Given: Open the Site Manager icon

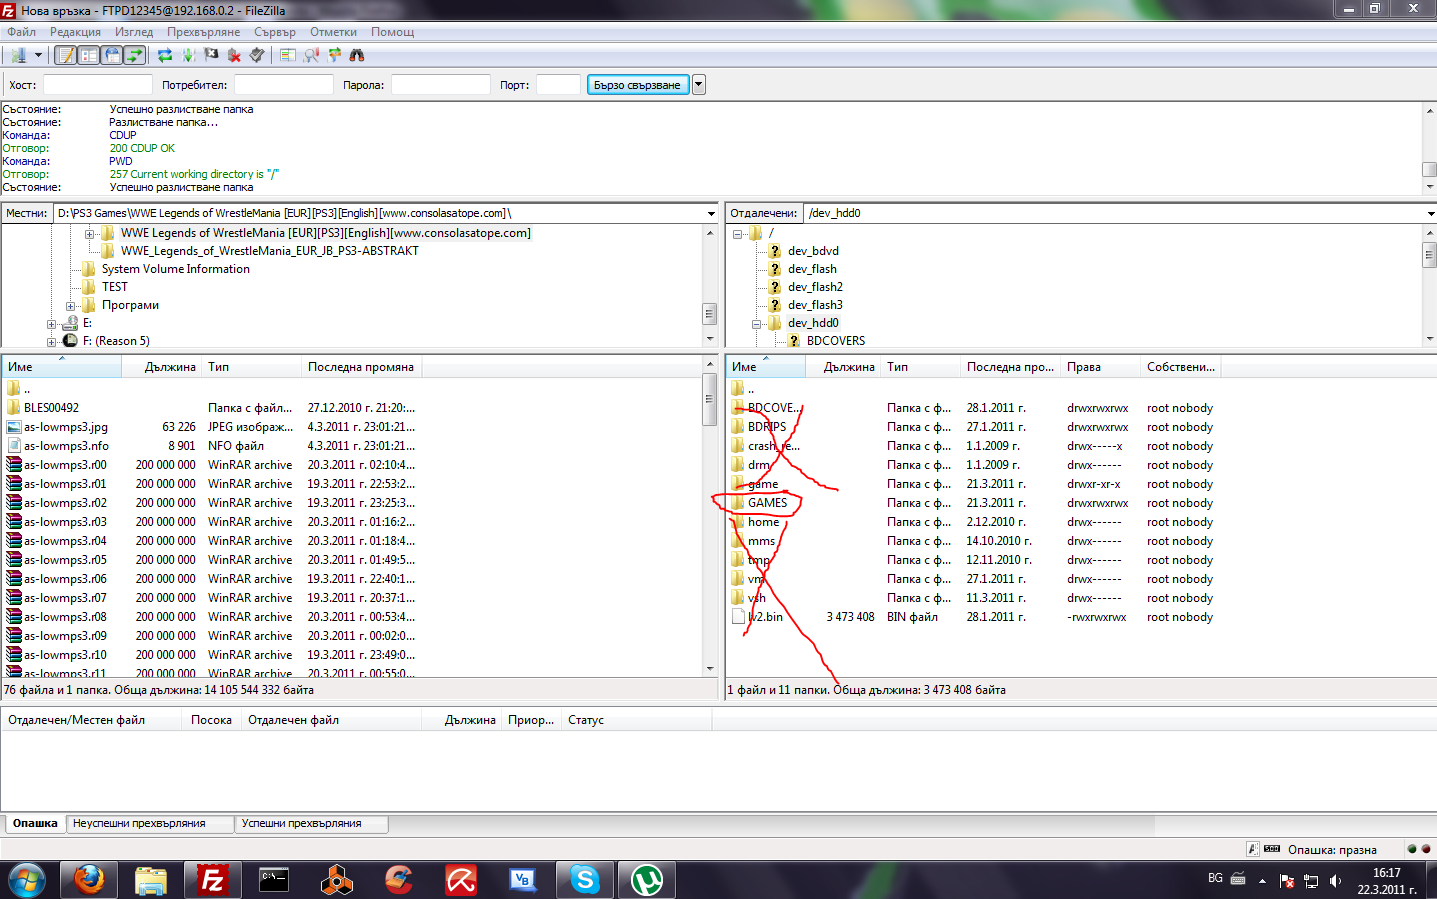Looking at the screenshot, I should point(18,55).
